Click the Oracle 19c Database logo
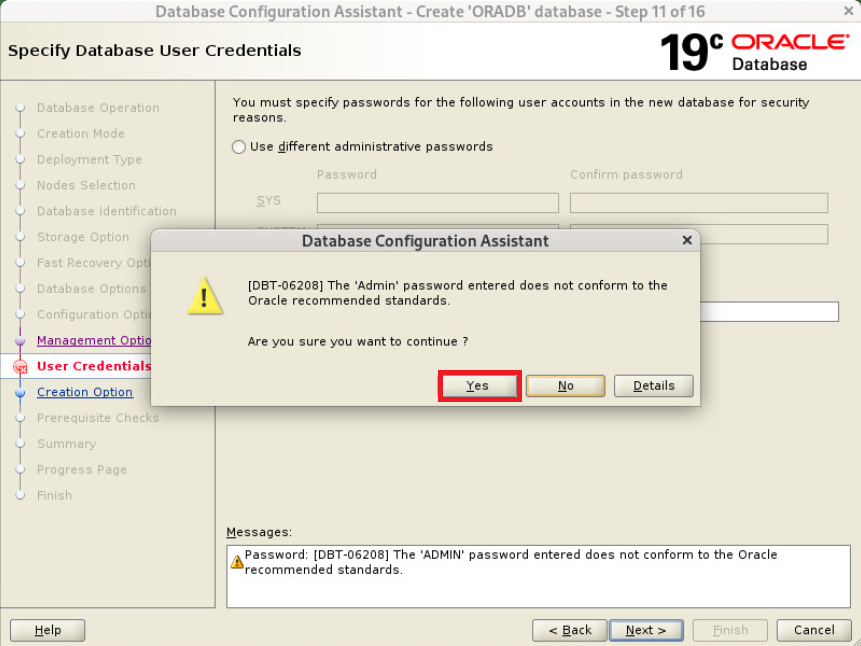Screen dimensions: 861x646 755,52
